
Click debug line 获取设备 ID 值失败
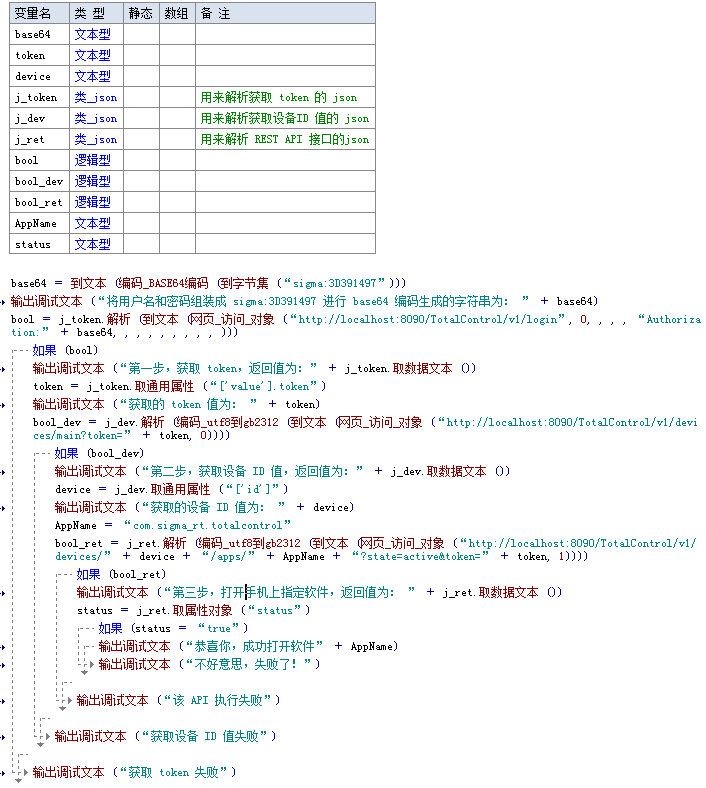(166, 737)
